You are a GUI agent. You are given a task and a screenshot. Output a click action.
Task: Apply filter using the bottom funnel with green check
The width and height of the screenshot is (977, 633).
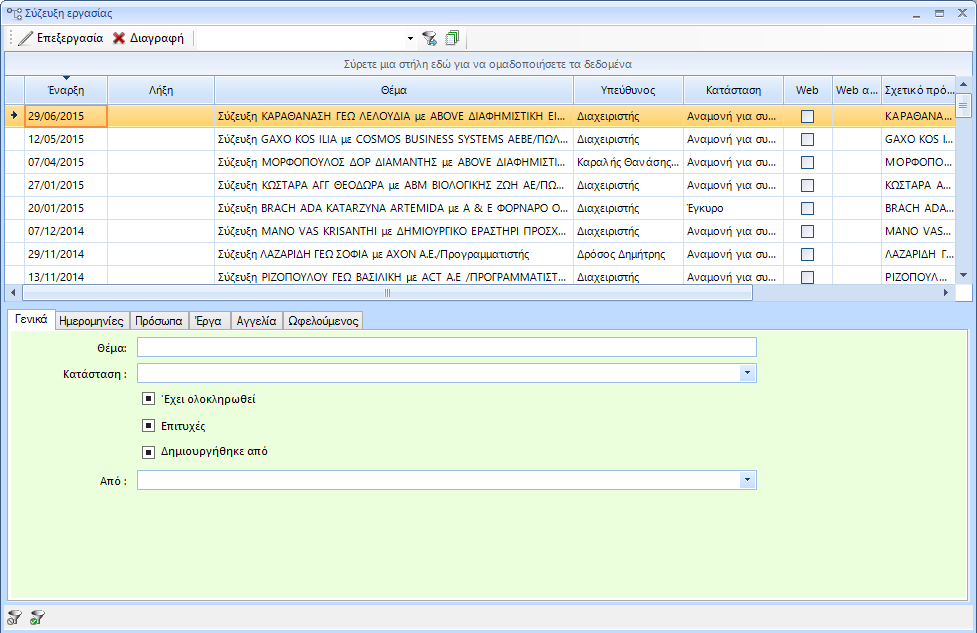(37, 617)
